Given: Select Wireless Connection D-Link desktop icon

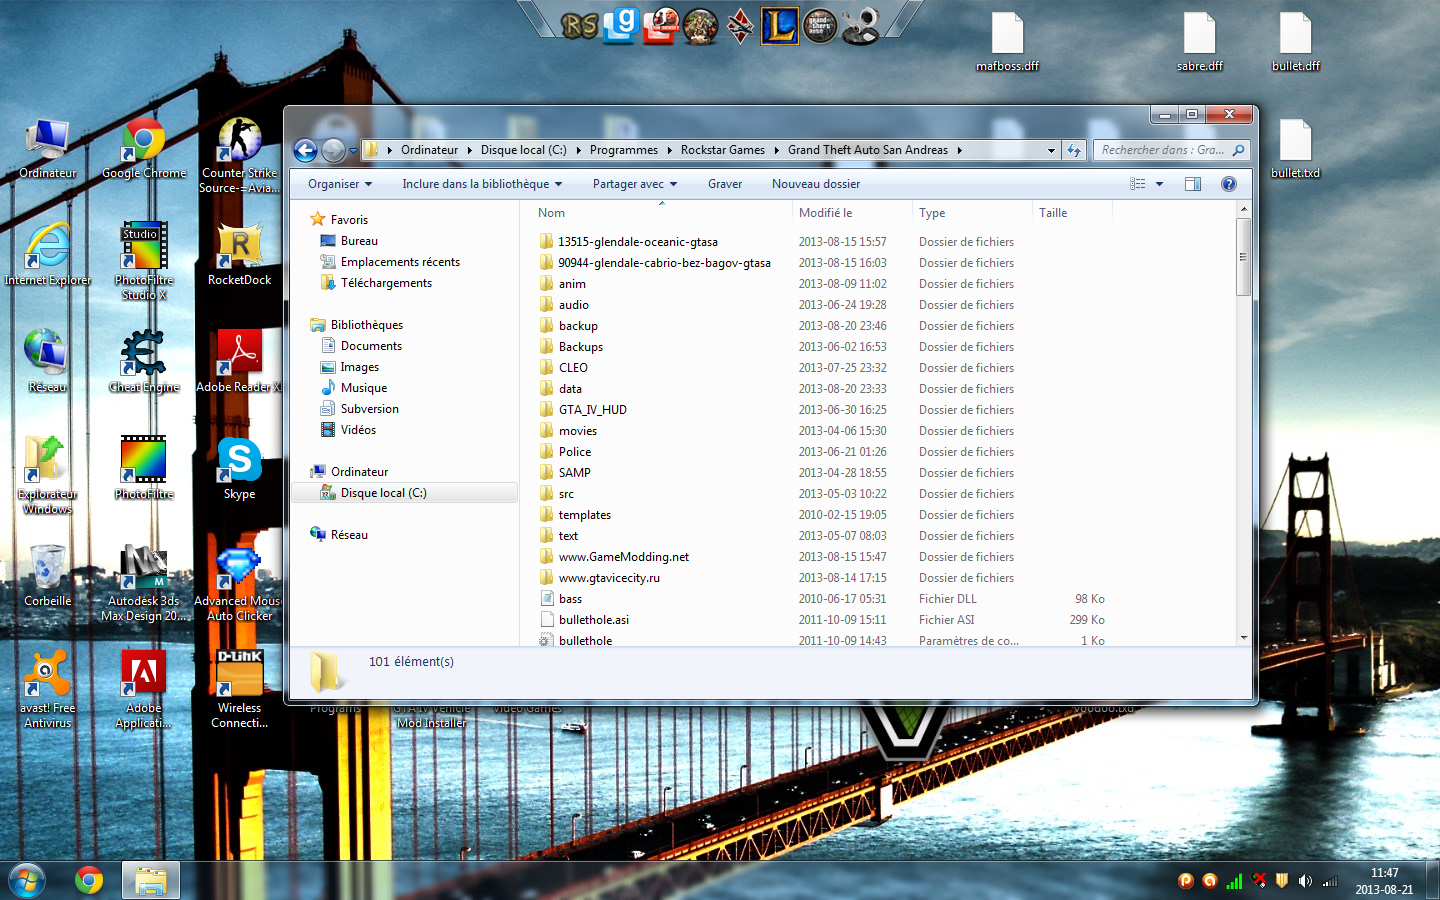Looking at the screenshot, I should [x=240, y=690].
